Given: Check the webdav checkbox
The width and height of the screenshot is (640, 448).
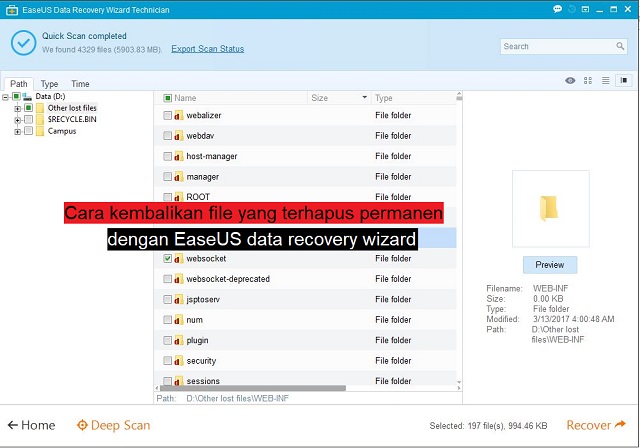Looking at the screenshot, I should click(x=167, y=136).
